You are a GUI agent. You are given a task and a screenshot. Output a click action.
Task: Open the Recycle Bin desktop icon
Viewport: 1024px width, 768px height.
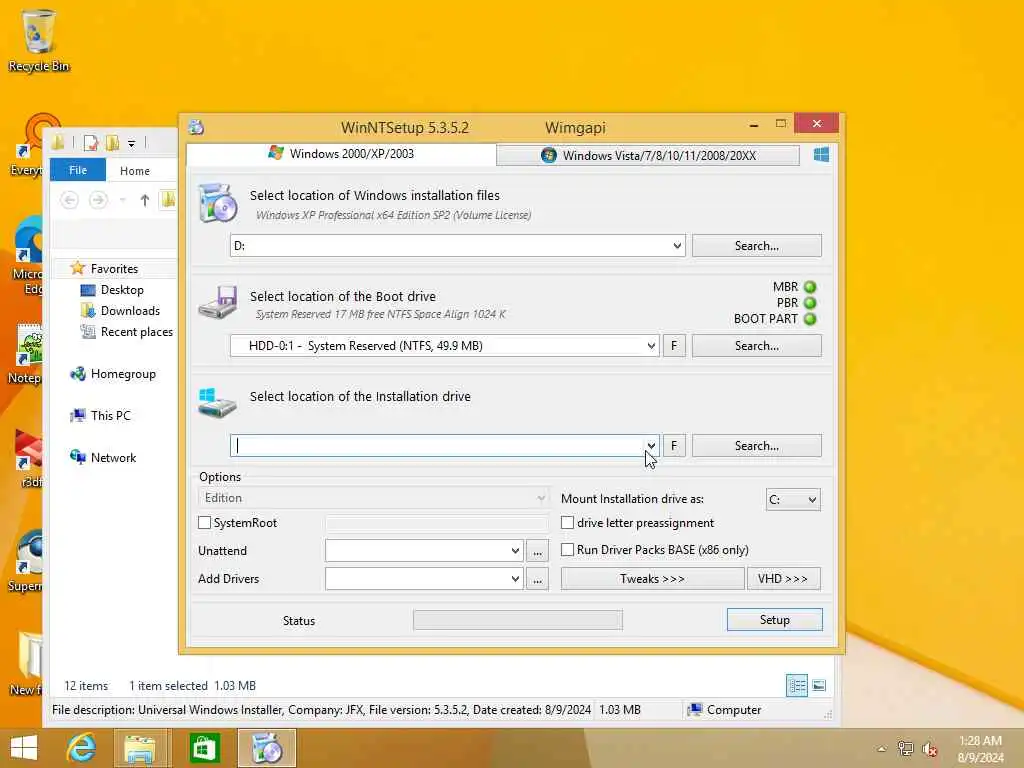pyautogui.click(x=39, y=40)
